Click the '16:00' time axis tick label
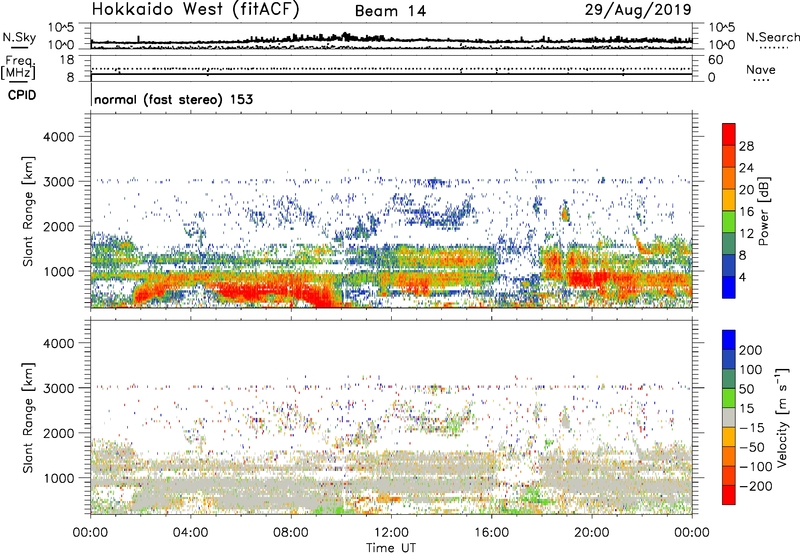Viewport: 800px width, 554px height. click(491, 533)
